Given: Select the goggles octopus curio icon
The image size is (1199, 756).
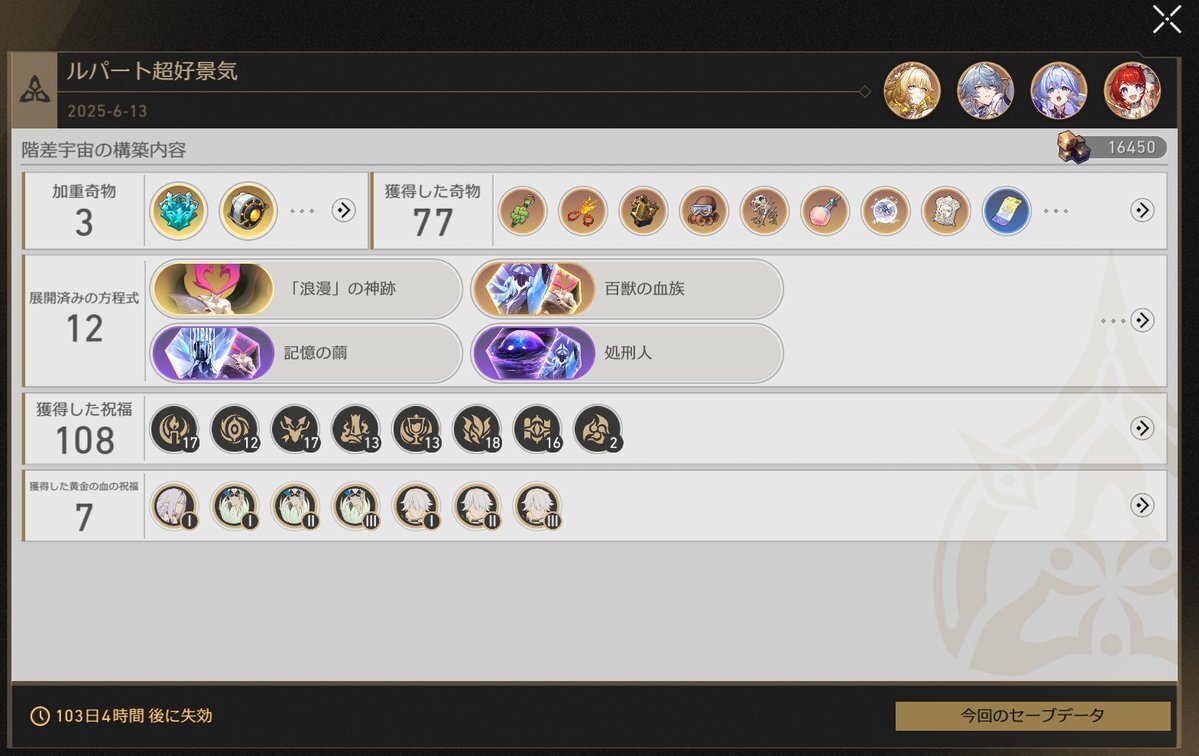Looking at the screenshot, I should (703, 210).
